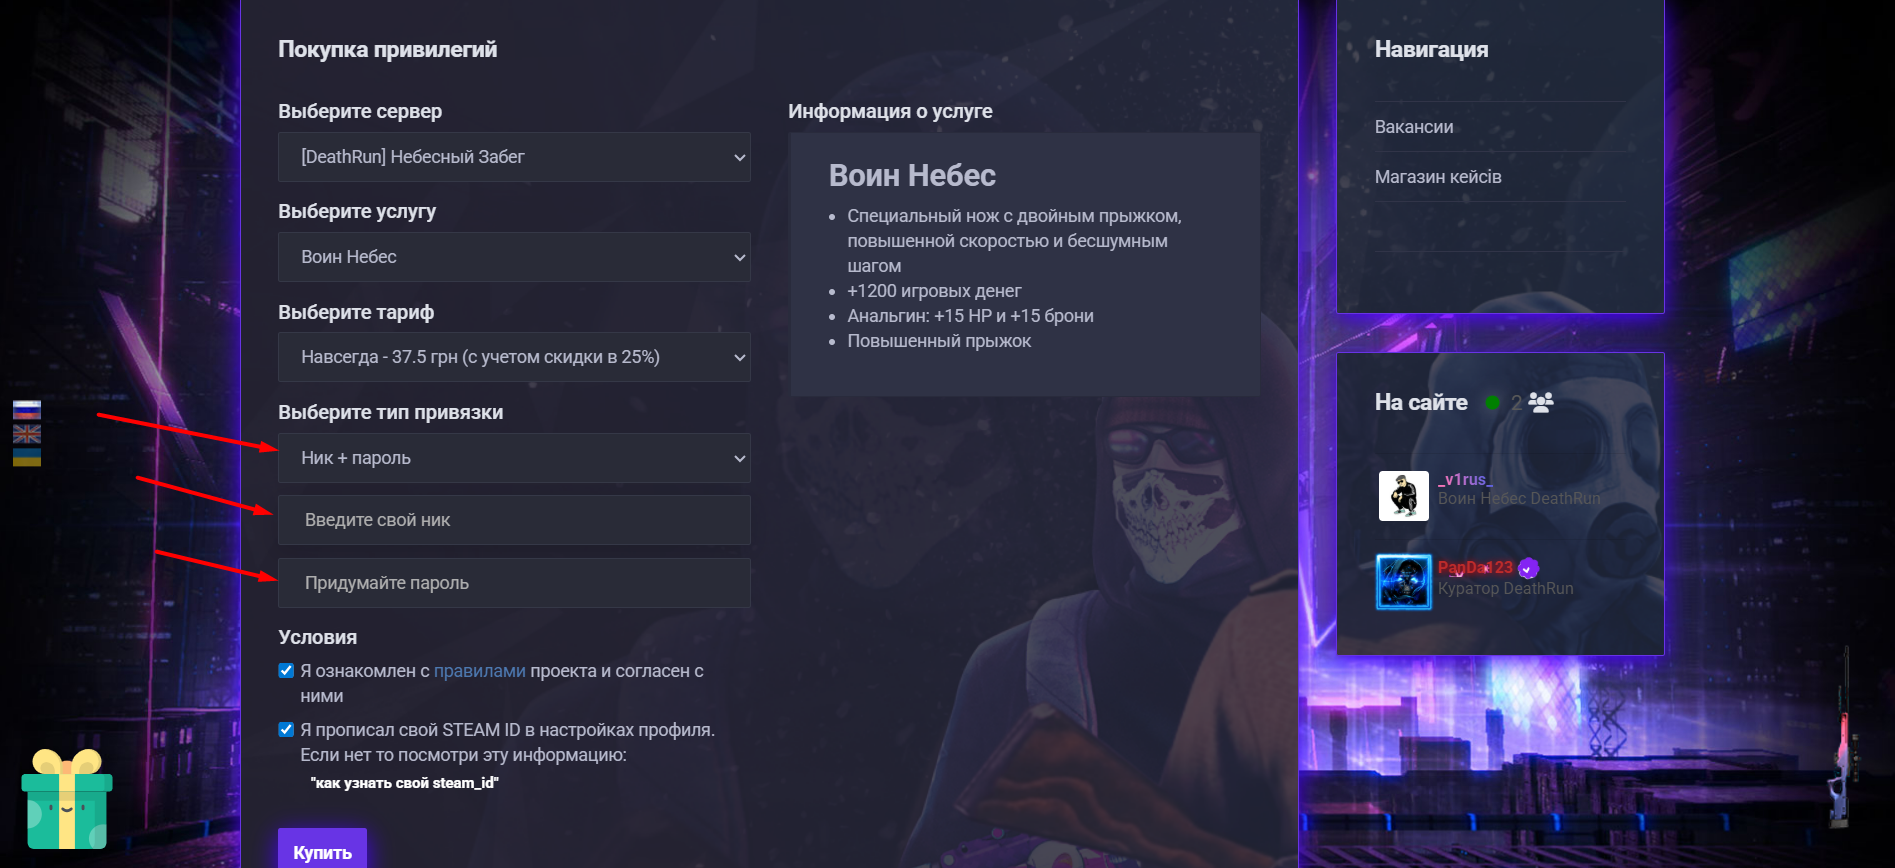Click the green online status dot
This screenshot has width=1895, height=868.
click(x=1492, y=403)
